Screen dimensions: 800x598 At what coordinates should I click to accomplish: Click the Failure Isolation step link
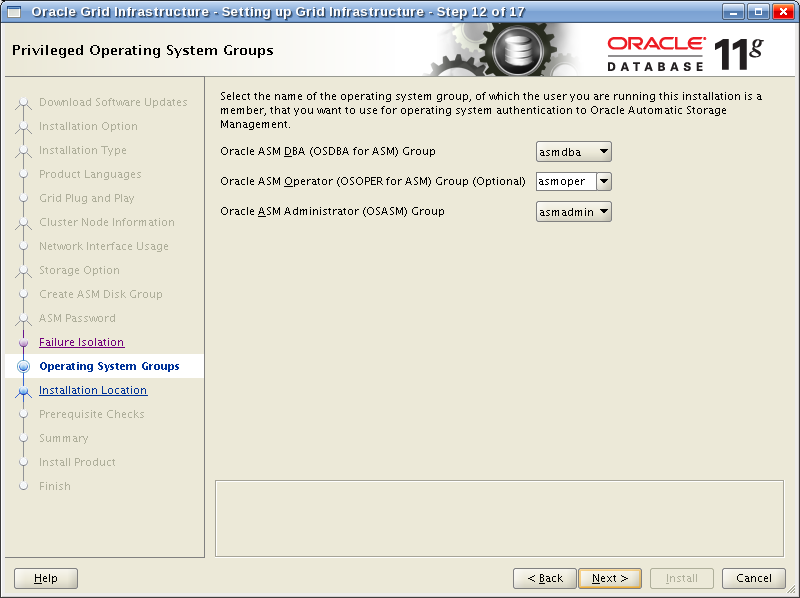click(x=81, y=342)
